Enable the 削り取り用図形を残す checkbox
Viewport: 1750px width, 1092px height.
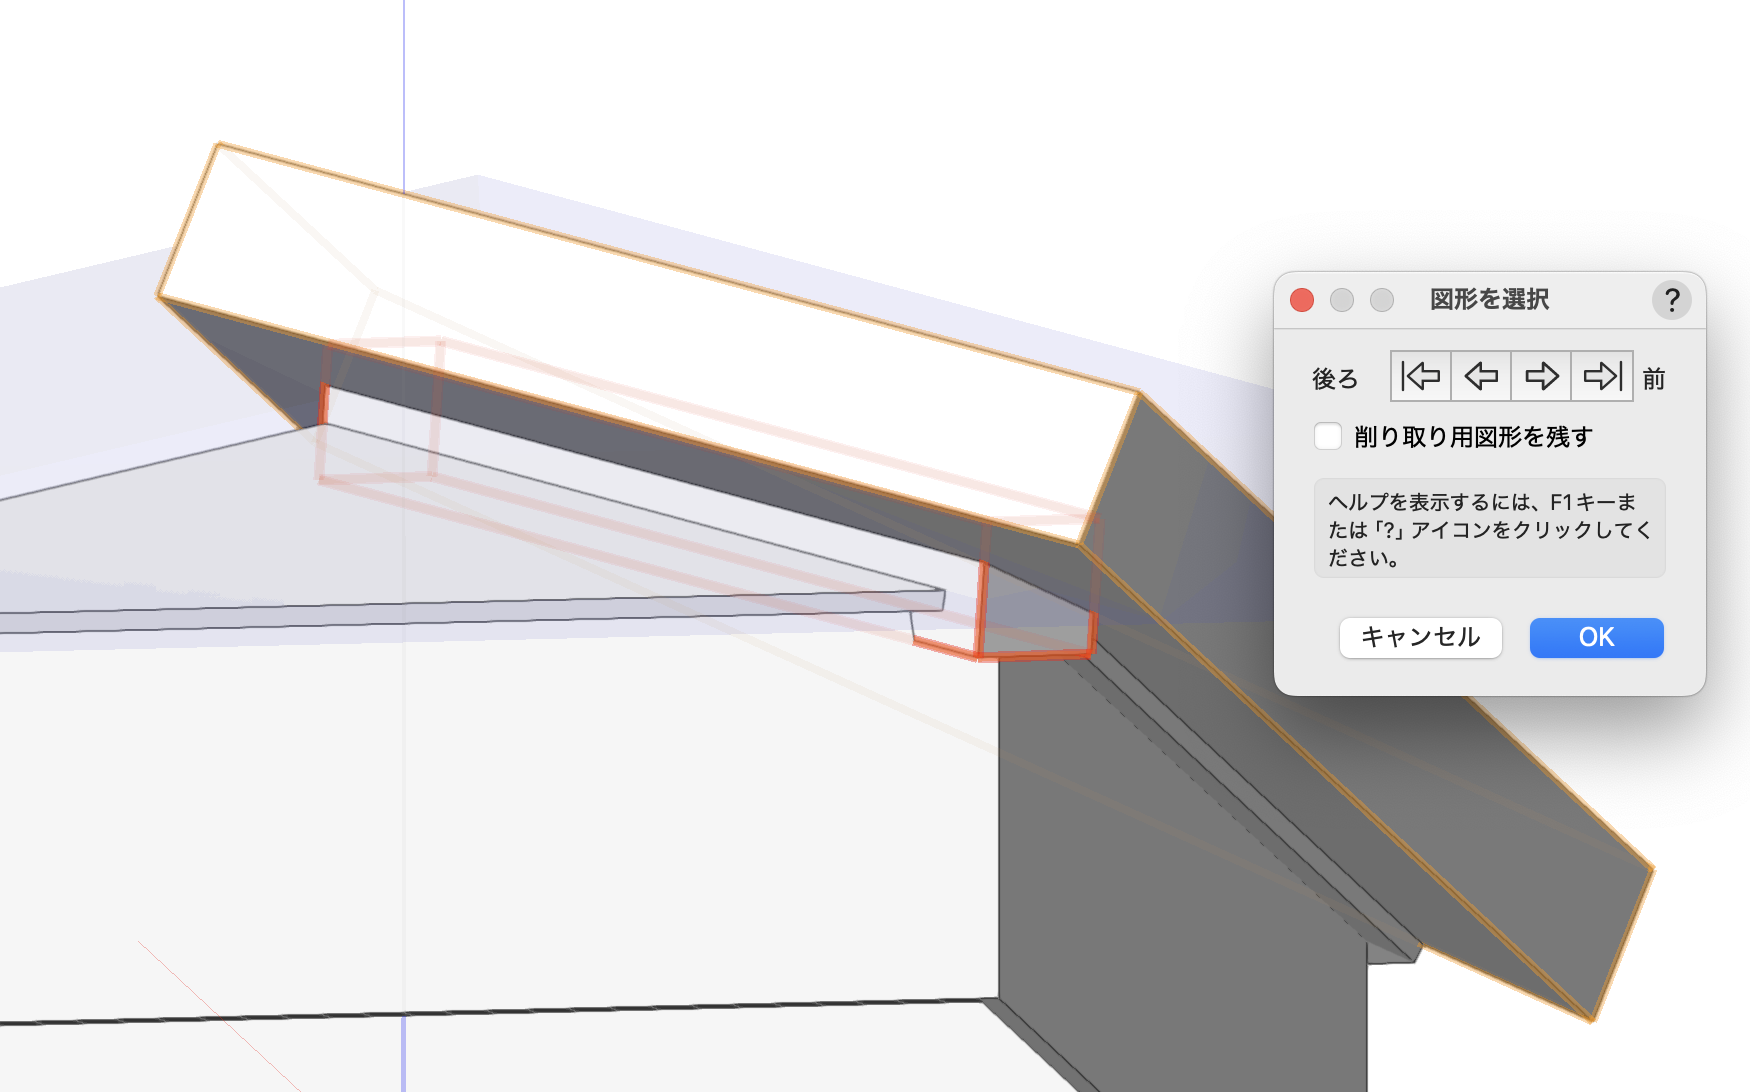(1328, 436)
